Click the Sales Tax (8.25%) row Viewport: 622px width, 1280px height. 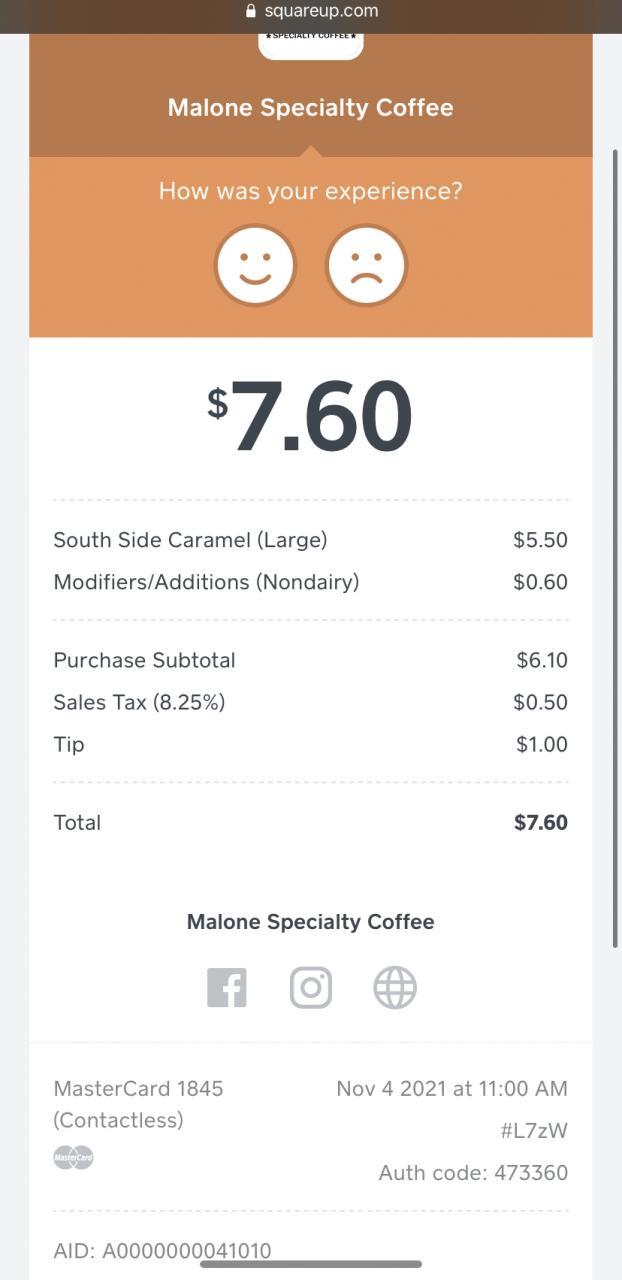click(139, 702)
